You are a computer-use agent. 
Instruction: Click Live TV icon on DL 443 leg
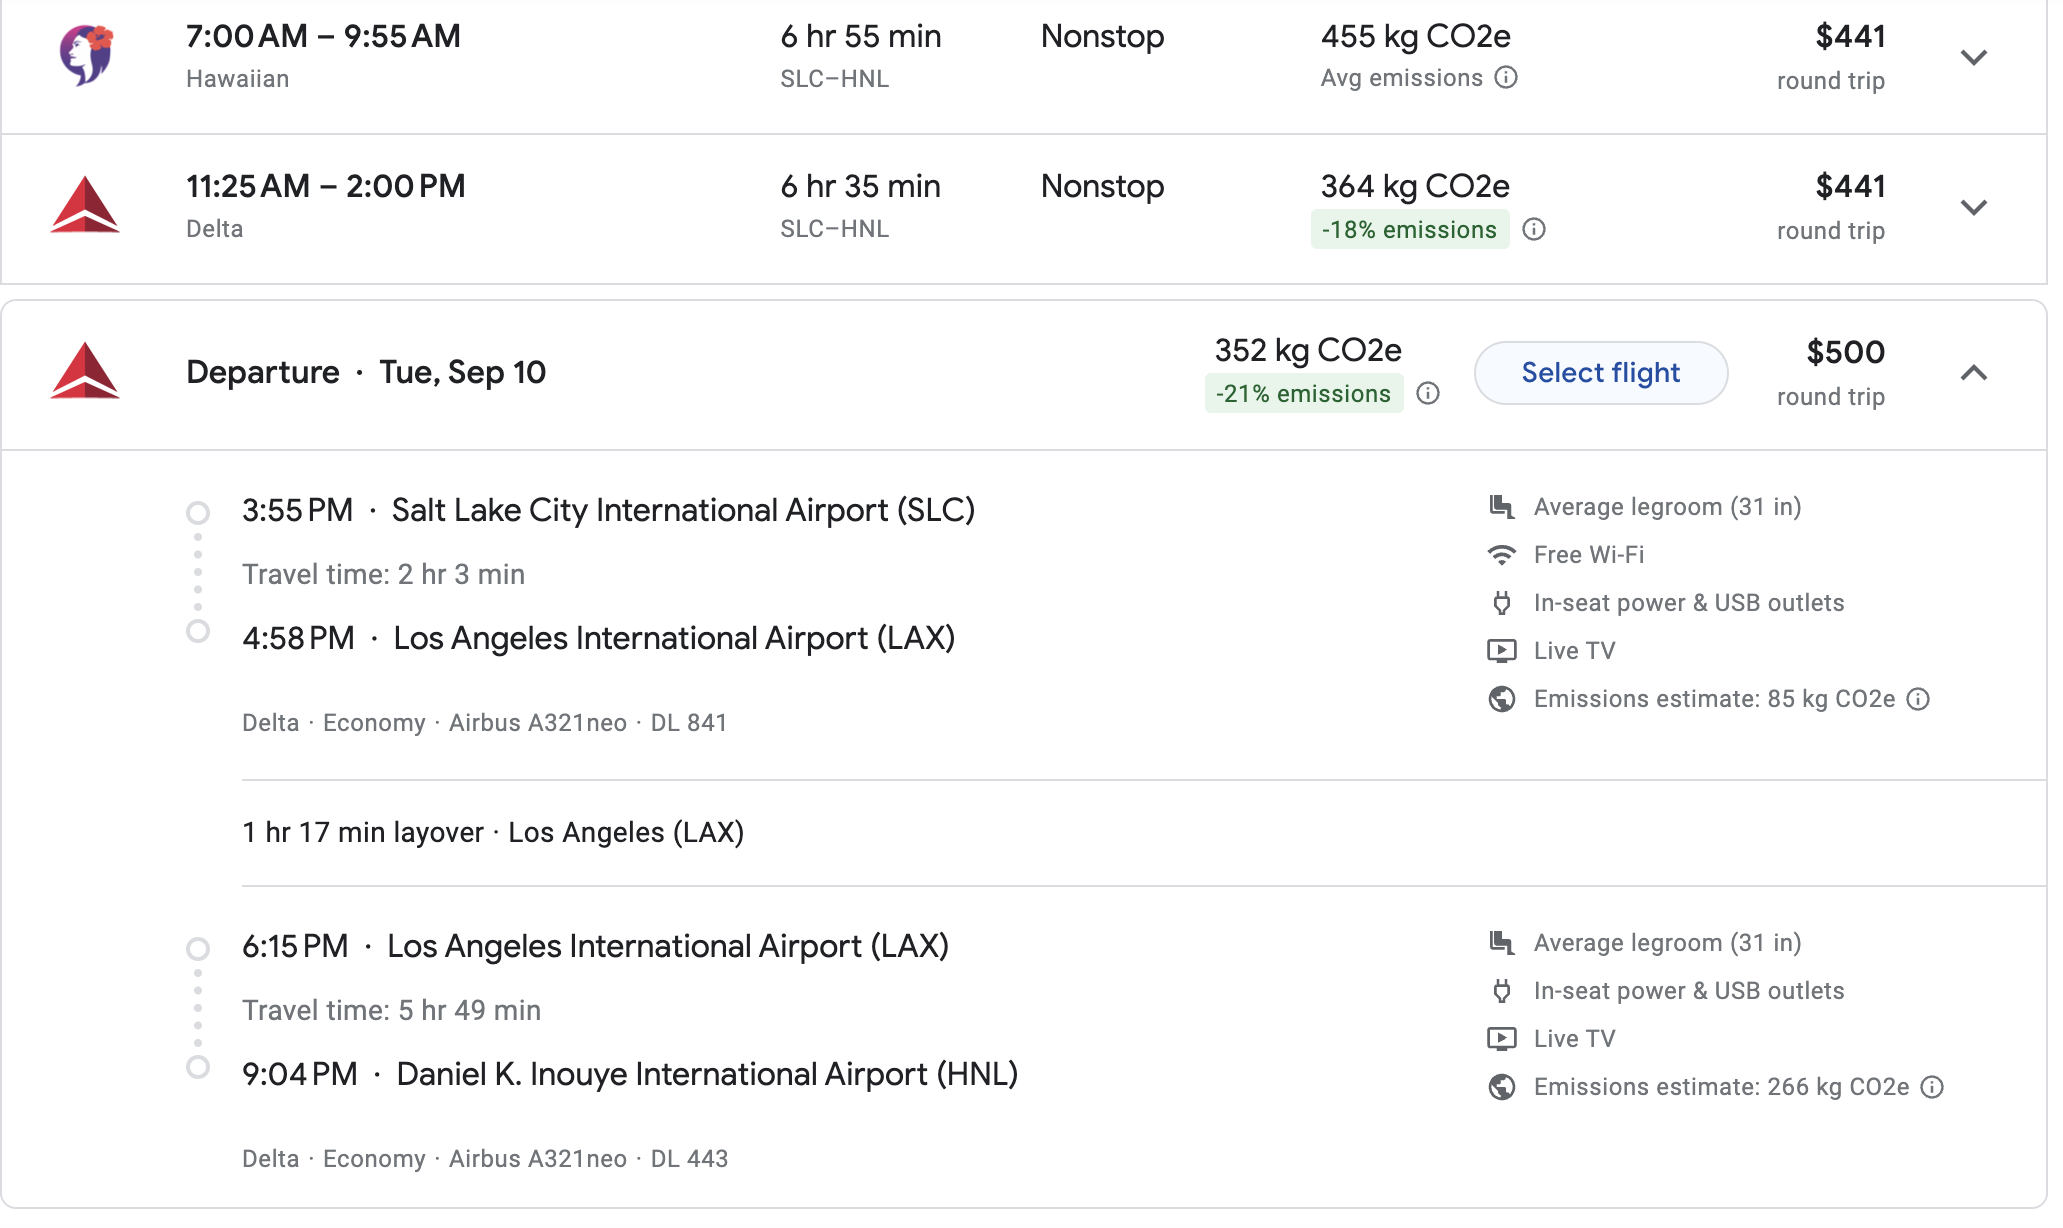click(x=1501, y=1039)
